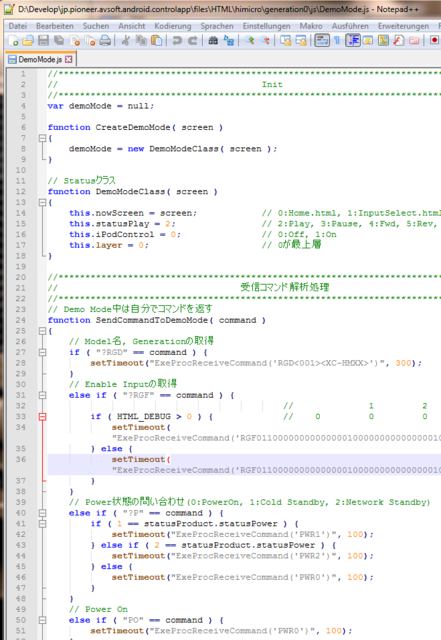Click 'this.statusPlay = 2;' code line

[x=122, y=224]
